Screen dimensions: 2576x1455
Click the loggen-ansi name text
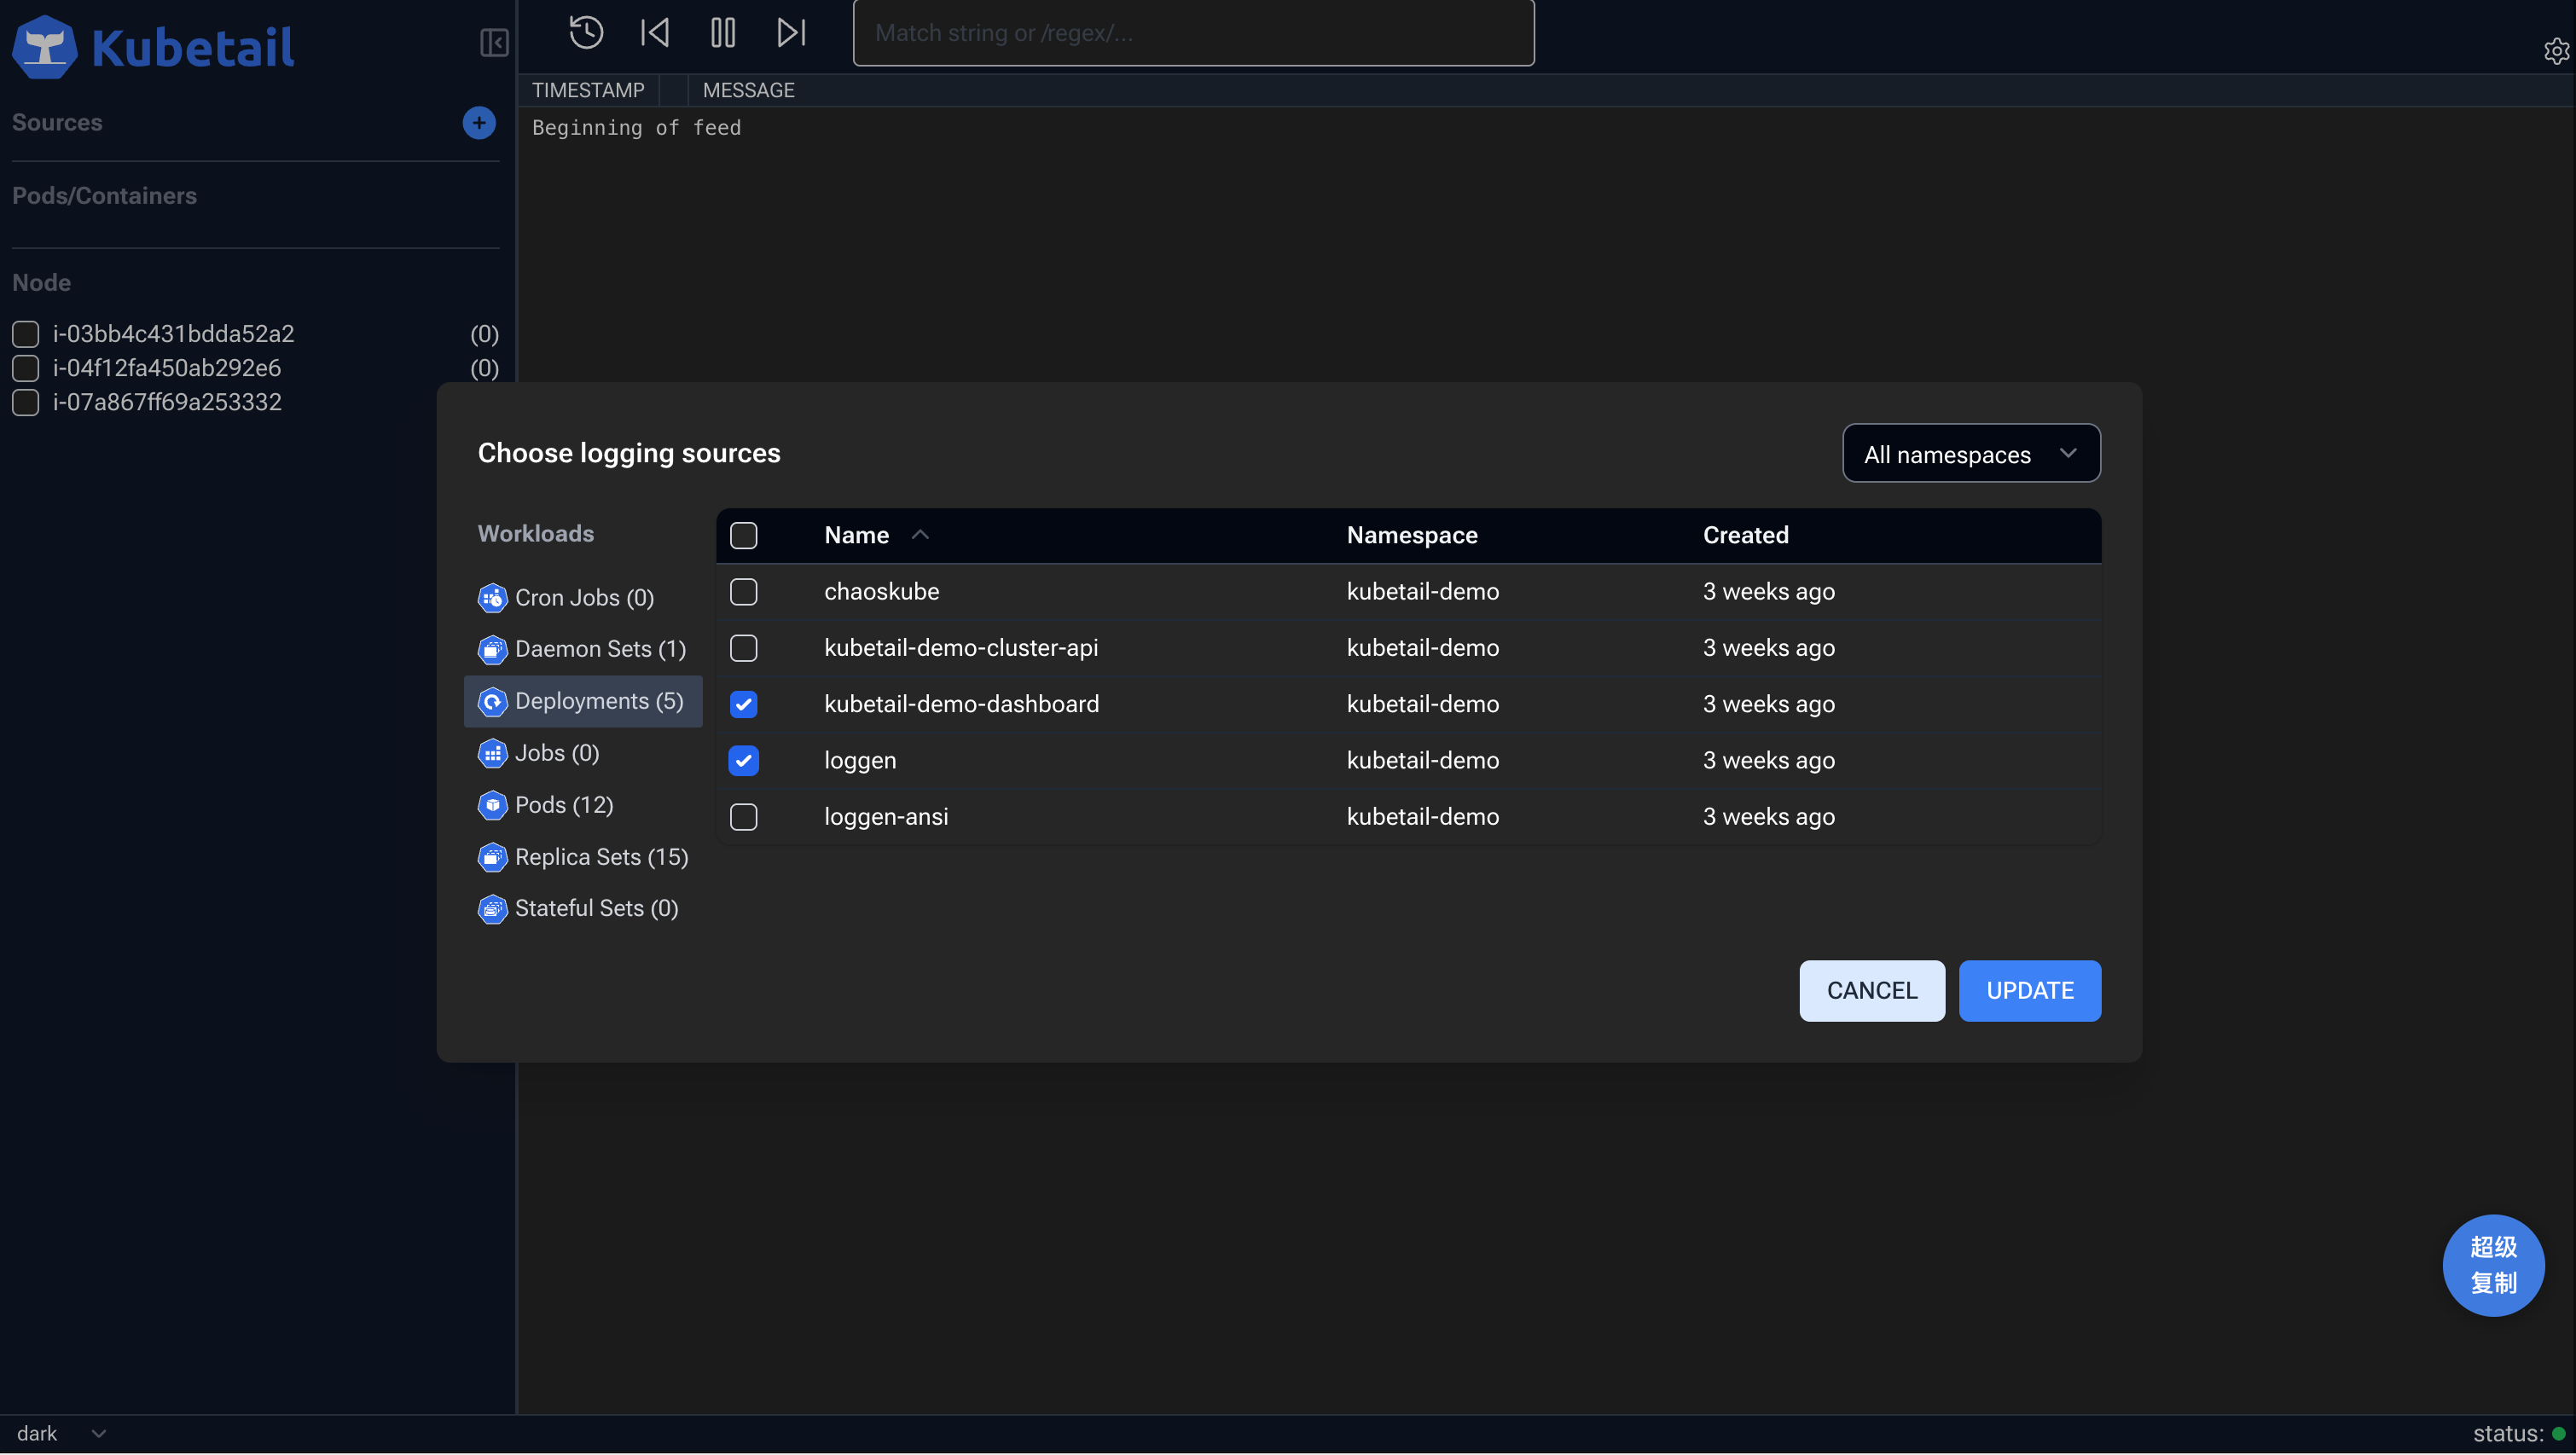(886, 817)
